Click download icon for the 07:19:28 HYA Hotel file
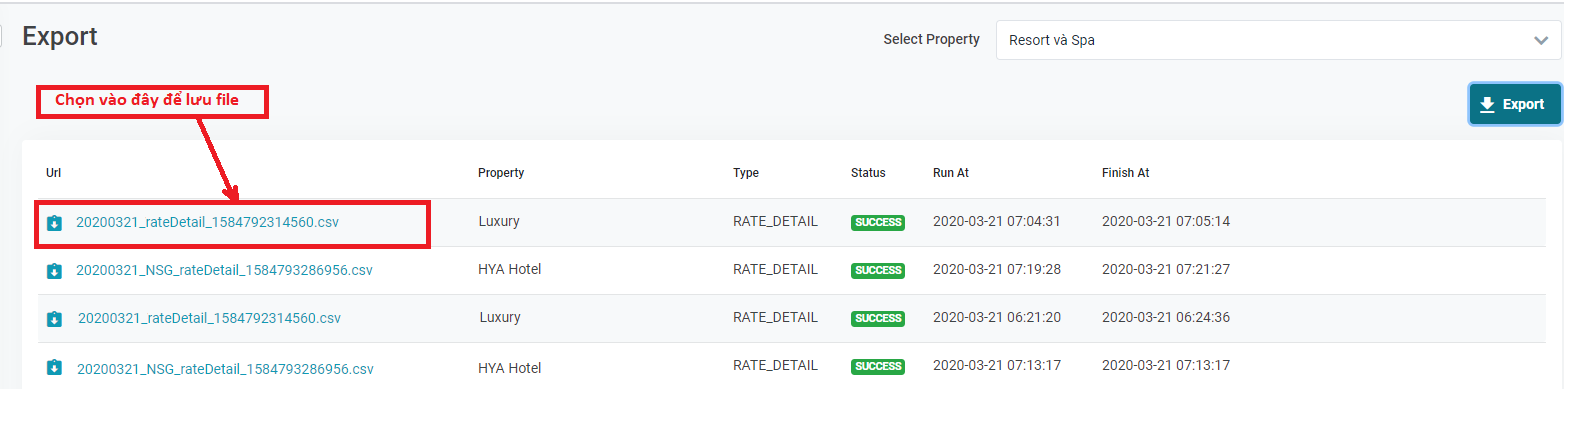The width and height of the screenshot is (1573, 438). (x=54, y=271)
